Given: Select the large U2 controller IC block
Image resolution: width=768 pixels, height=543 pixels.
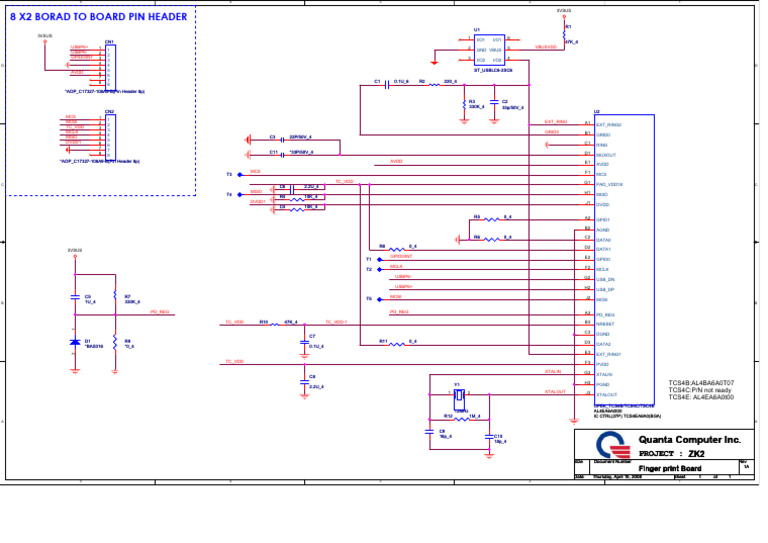Looking at the screenshot, I should click(x=624, y=260).
